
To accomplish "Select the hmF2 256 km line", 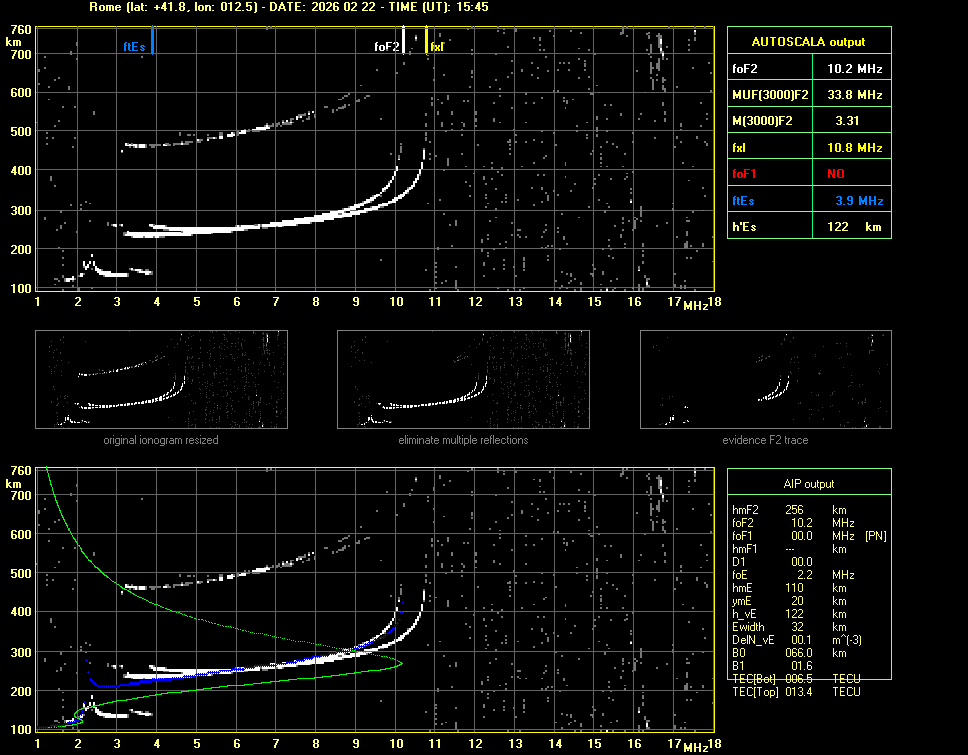I will 795,511.
